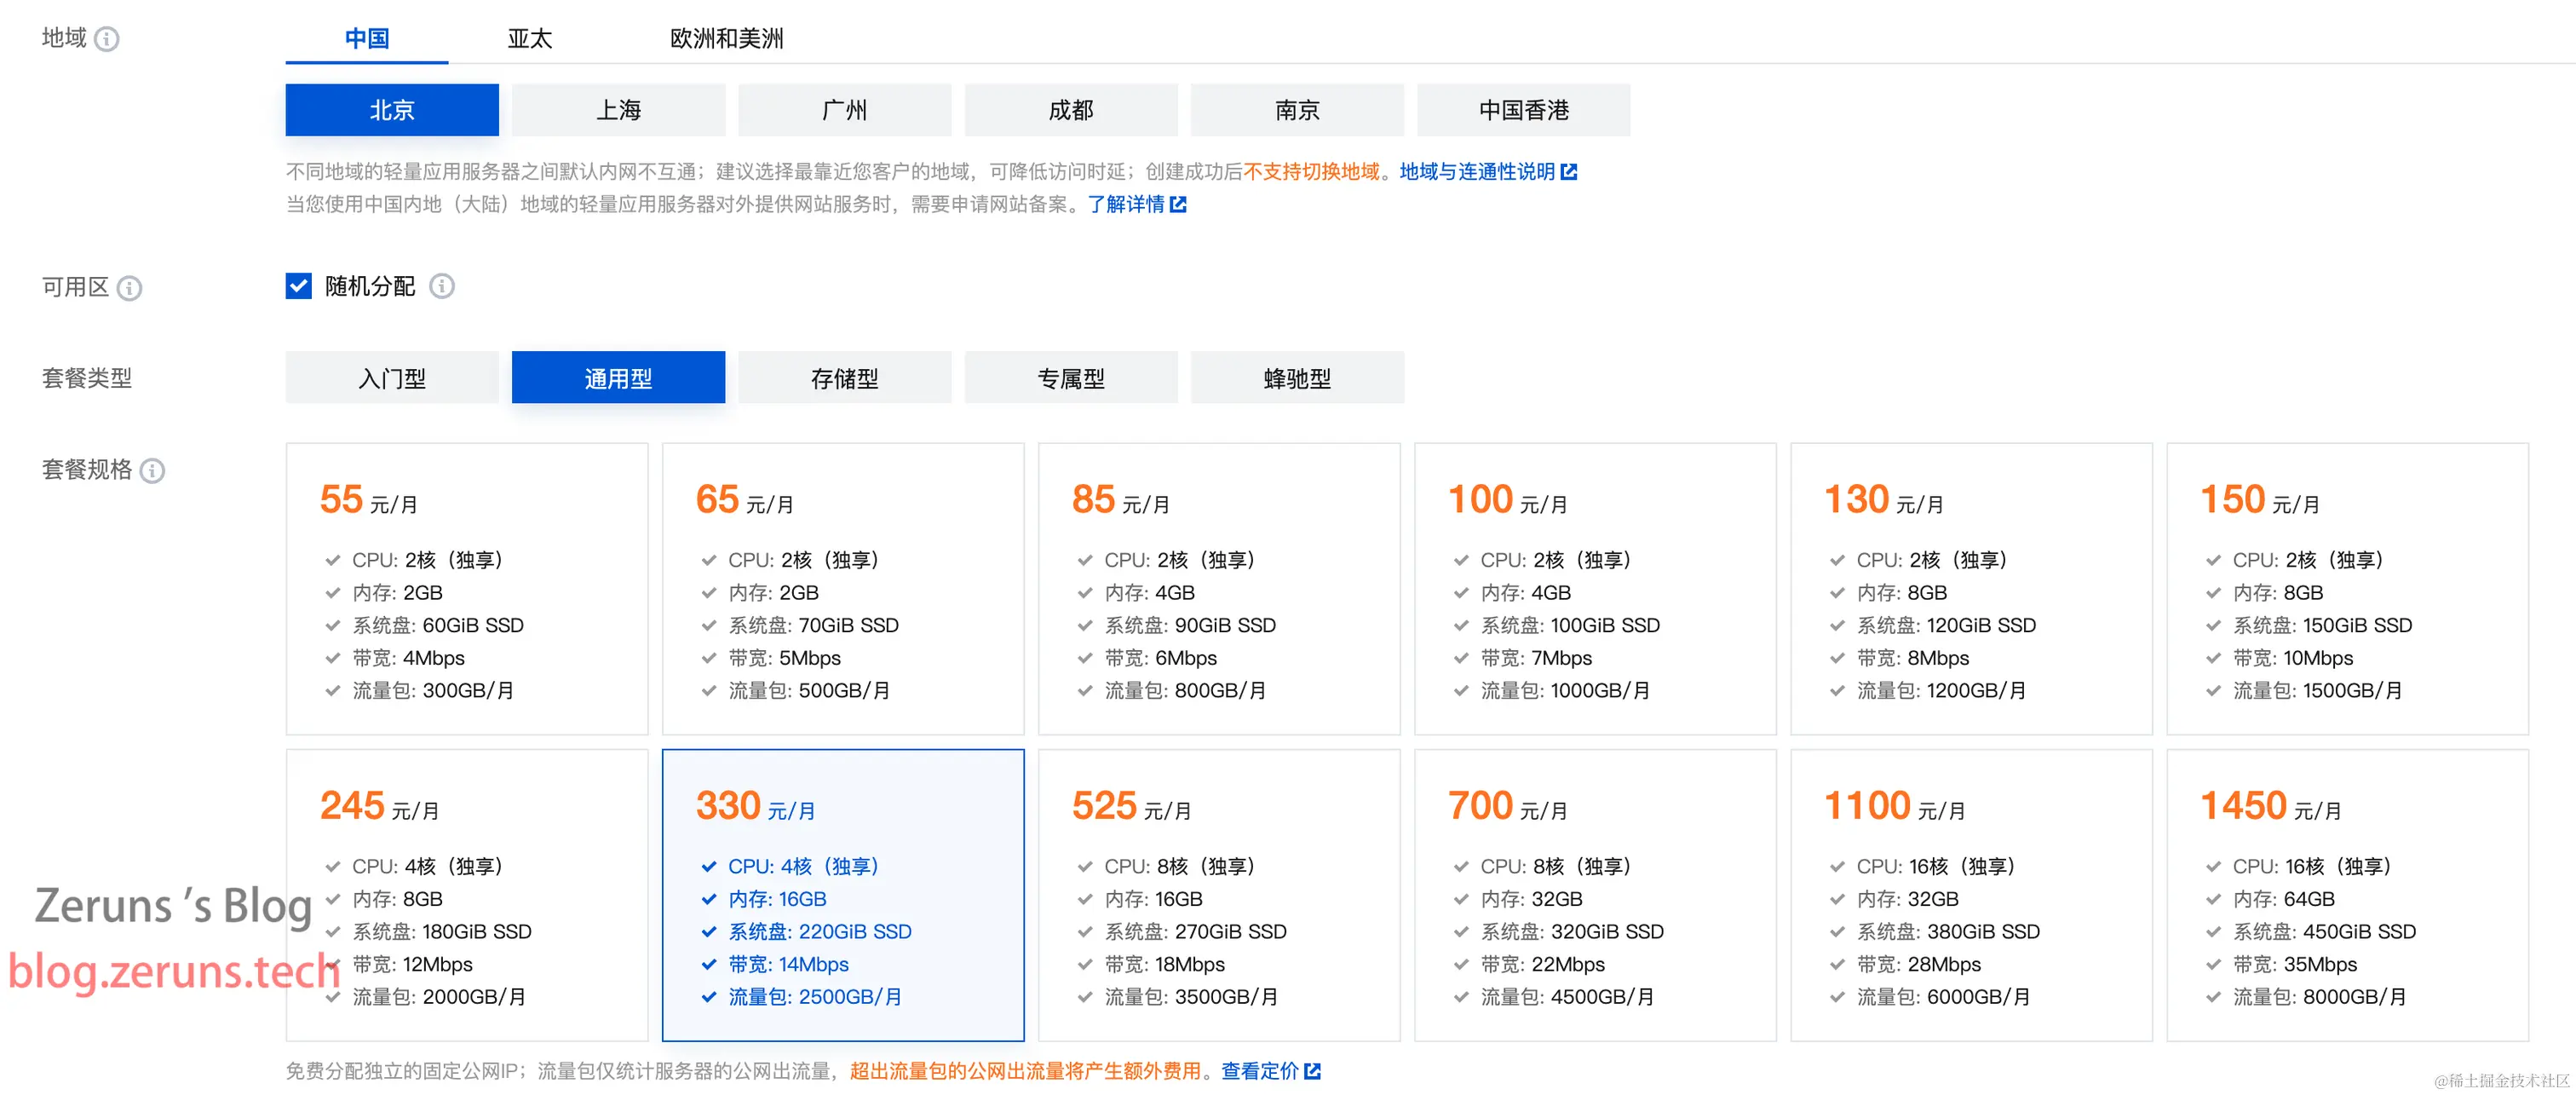
Task: Choose the 中国香港 region option
Action: click(x=1522, y=110)
